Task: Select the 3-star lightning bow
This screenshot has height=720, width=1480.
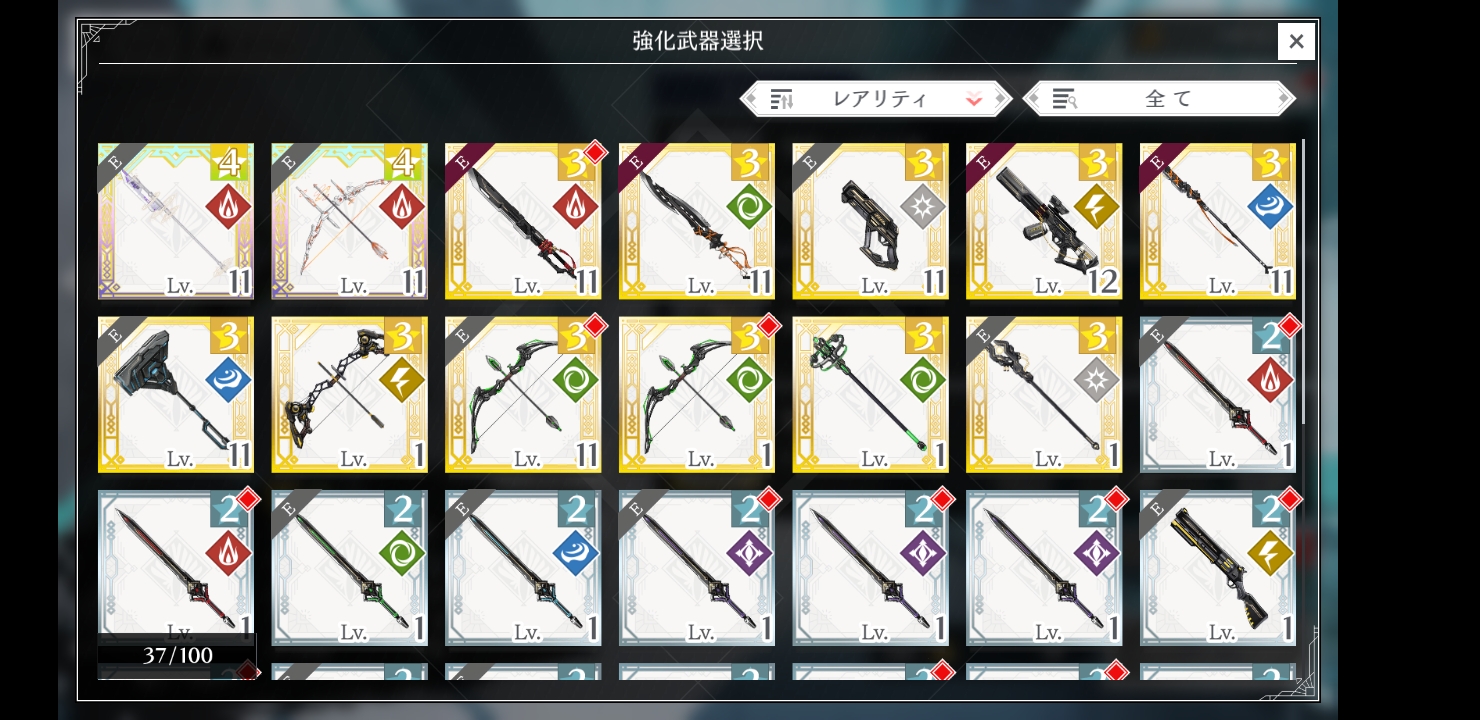Action: point(350,395)
